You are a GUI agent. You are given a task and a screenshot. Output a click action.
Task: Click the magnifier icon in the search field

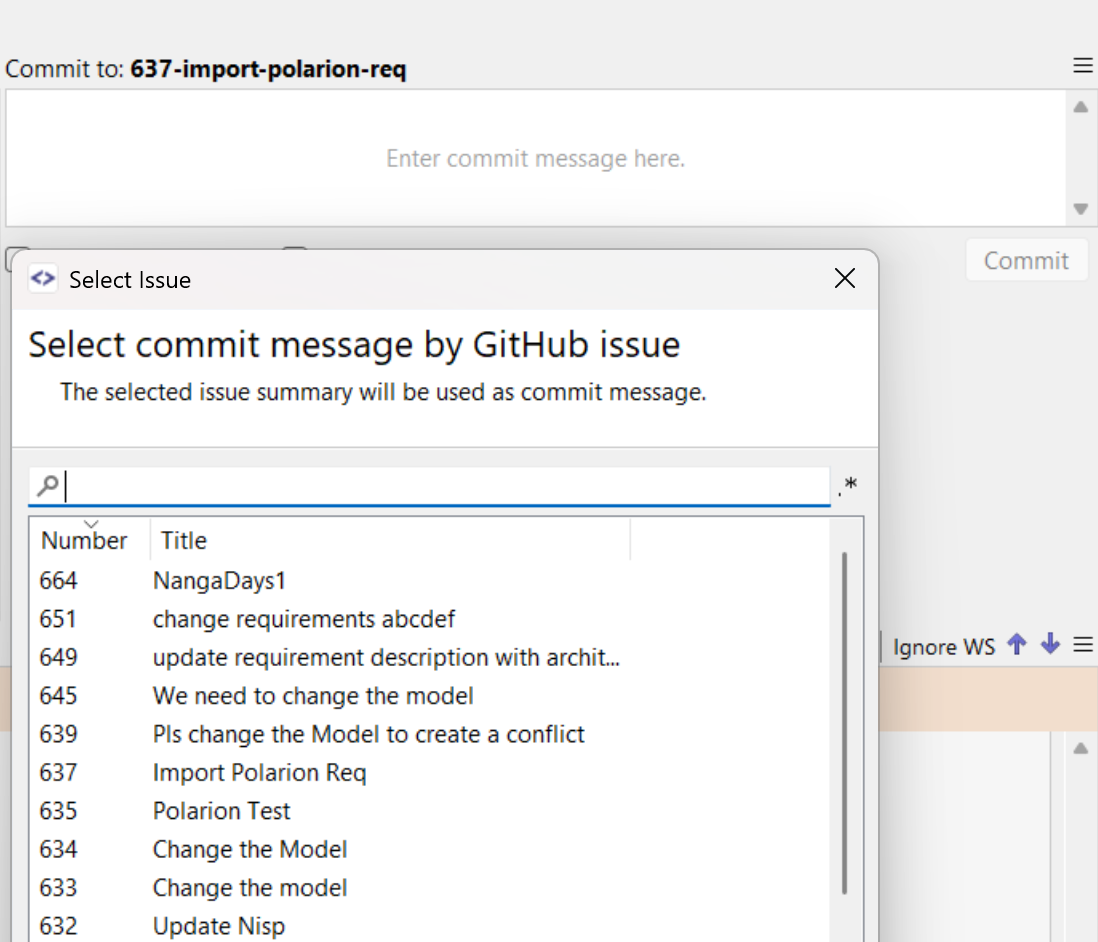pos(46,485)
